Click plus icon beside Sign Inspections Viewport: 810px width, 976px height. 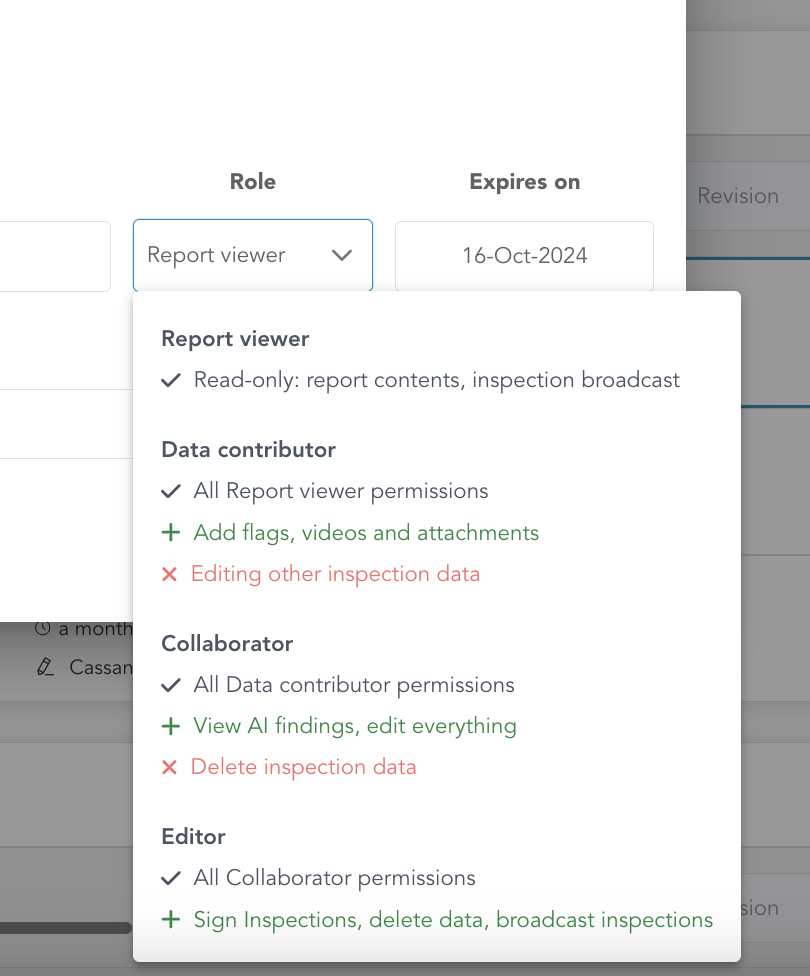coord(171,920)
